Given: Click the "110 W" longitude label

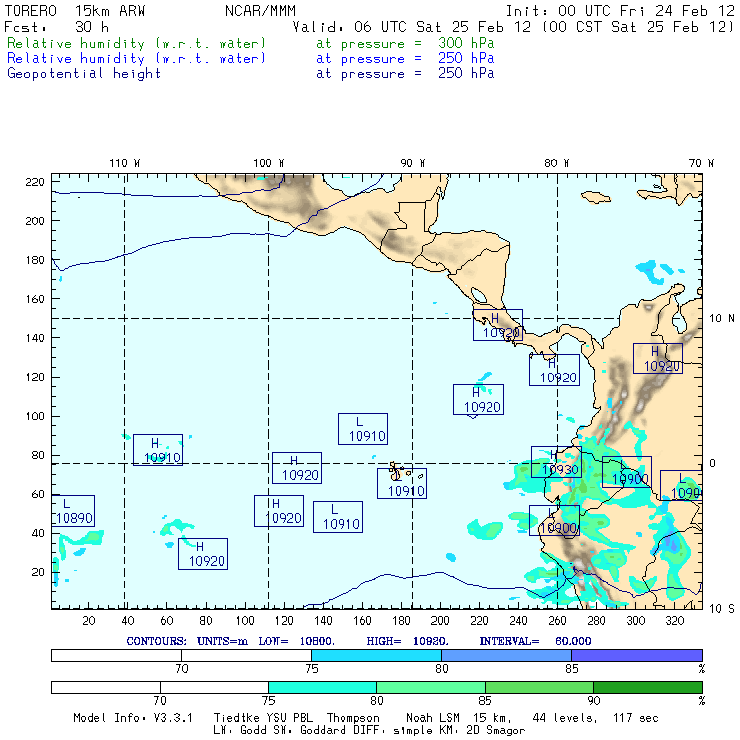Looking at the screenshot, I should click(125, 163).
